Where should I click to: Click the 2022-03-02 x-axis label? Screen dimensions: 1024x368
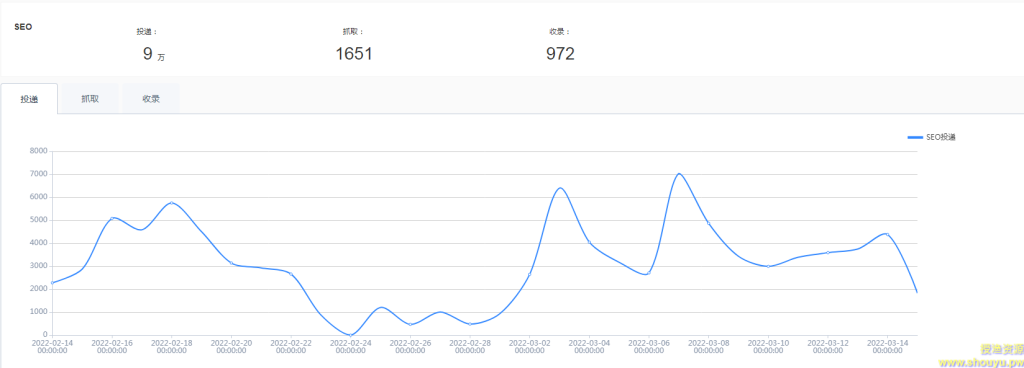click(530, 346)
